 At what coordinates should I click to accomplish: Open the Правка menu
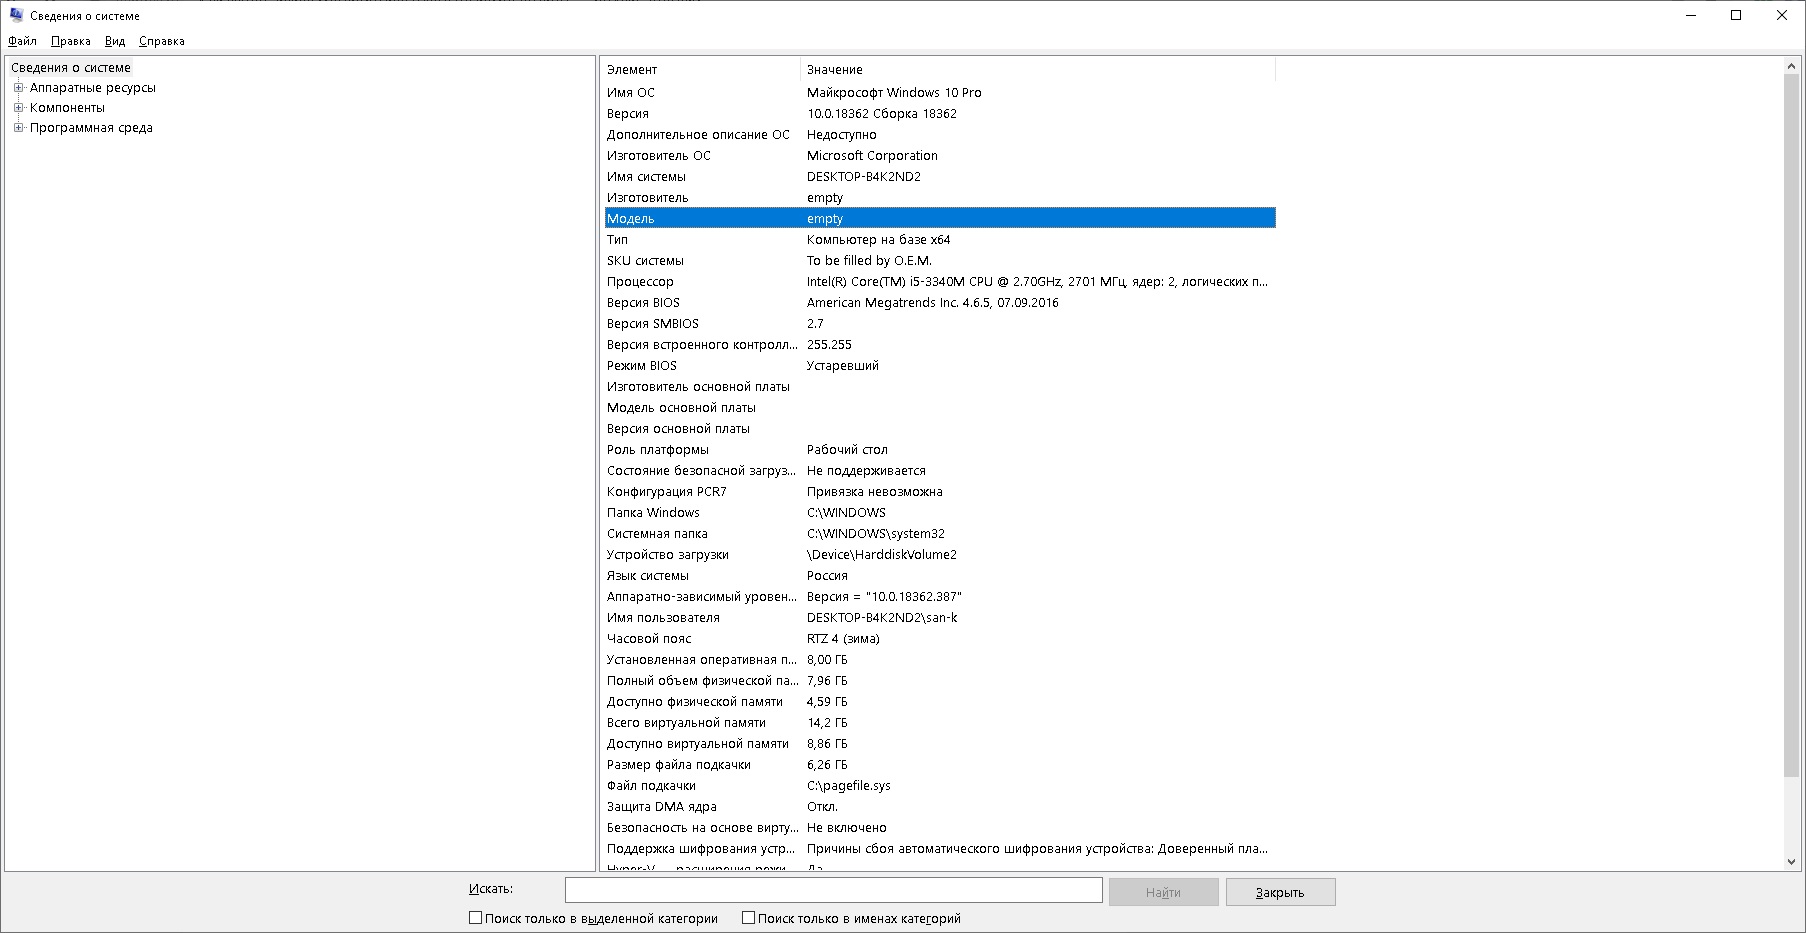[x=71, y=41]
